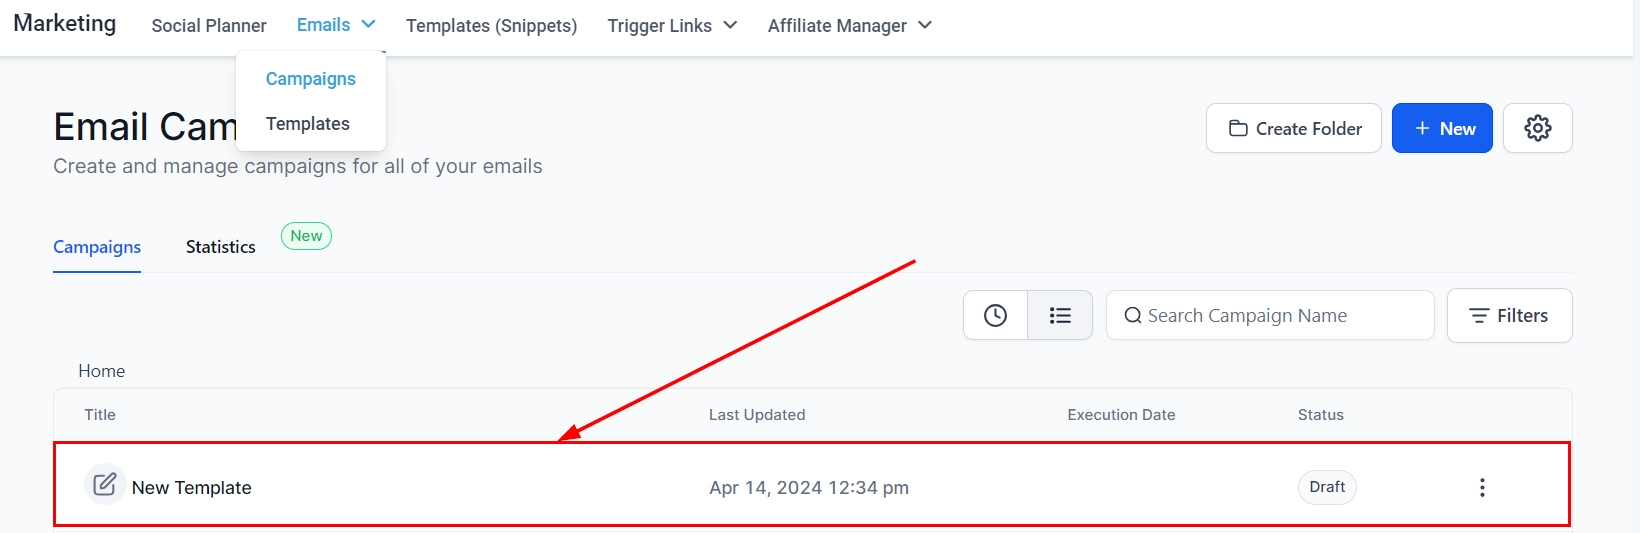Select Templates in the Emails submenu

[307, 124]
